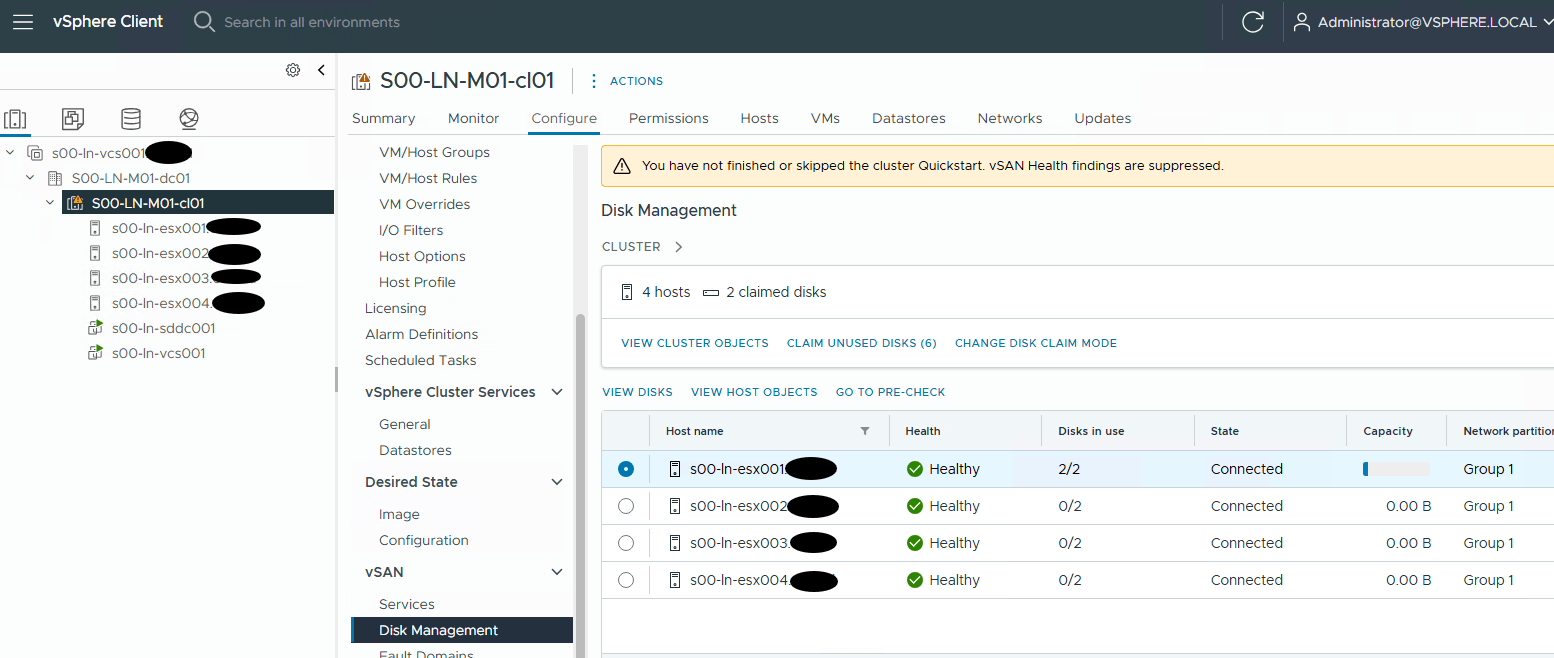Open the Networking inventory view
Image resolution: width=1554 pixels, height=658 pixels.
click(x=189, y=119)
